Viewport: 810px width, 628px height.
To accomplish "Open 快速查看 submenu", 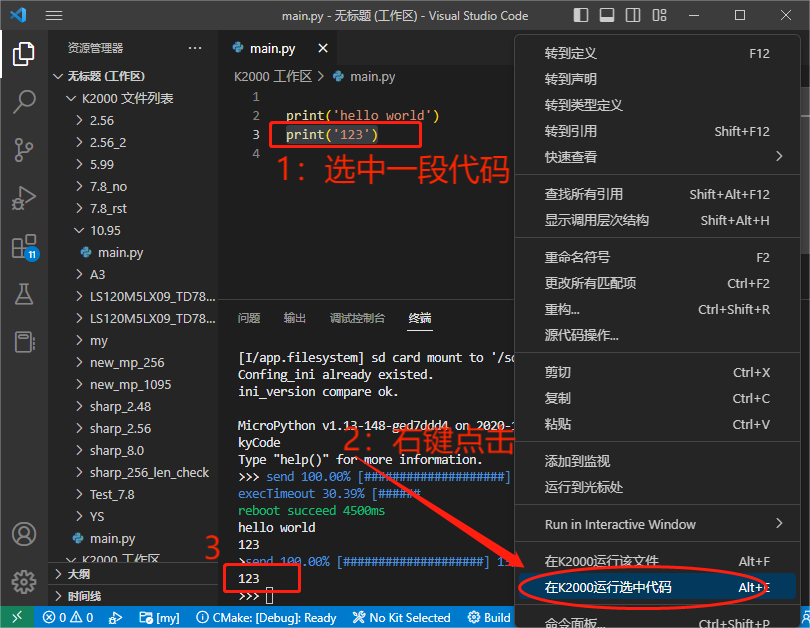I will (x=657, y=157).
